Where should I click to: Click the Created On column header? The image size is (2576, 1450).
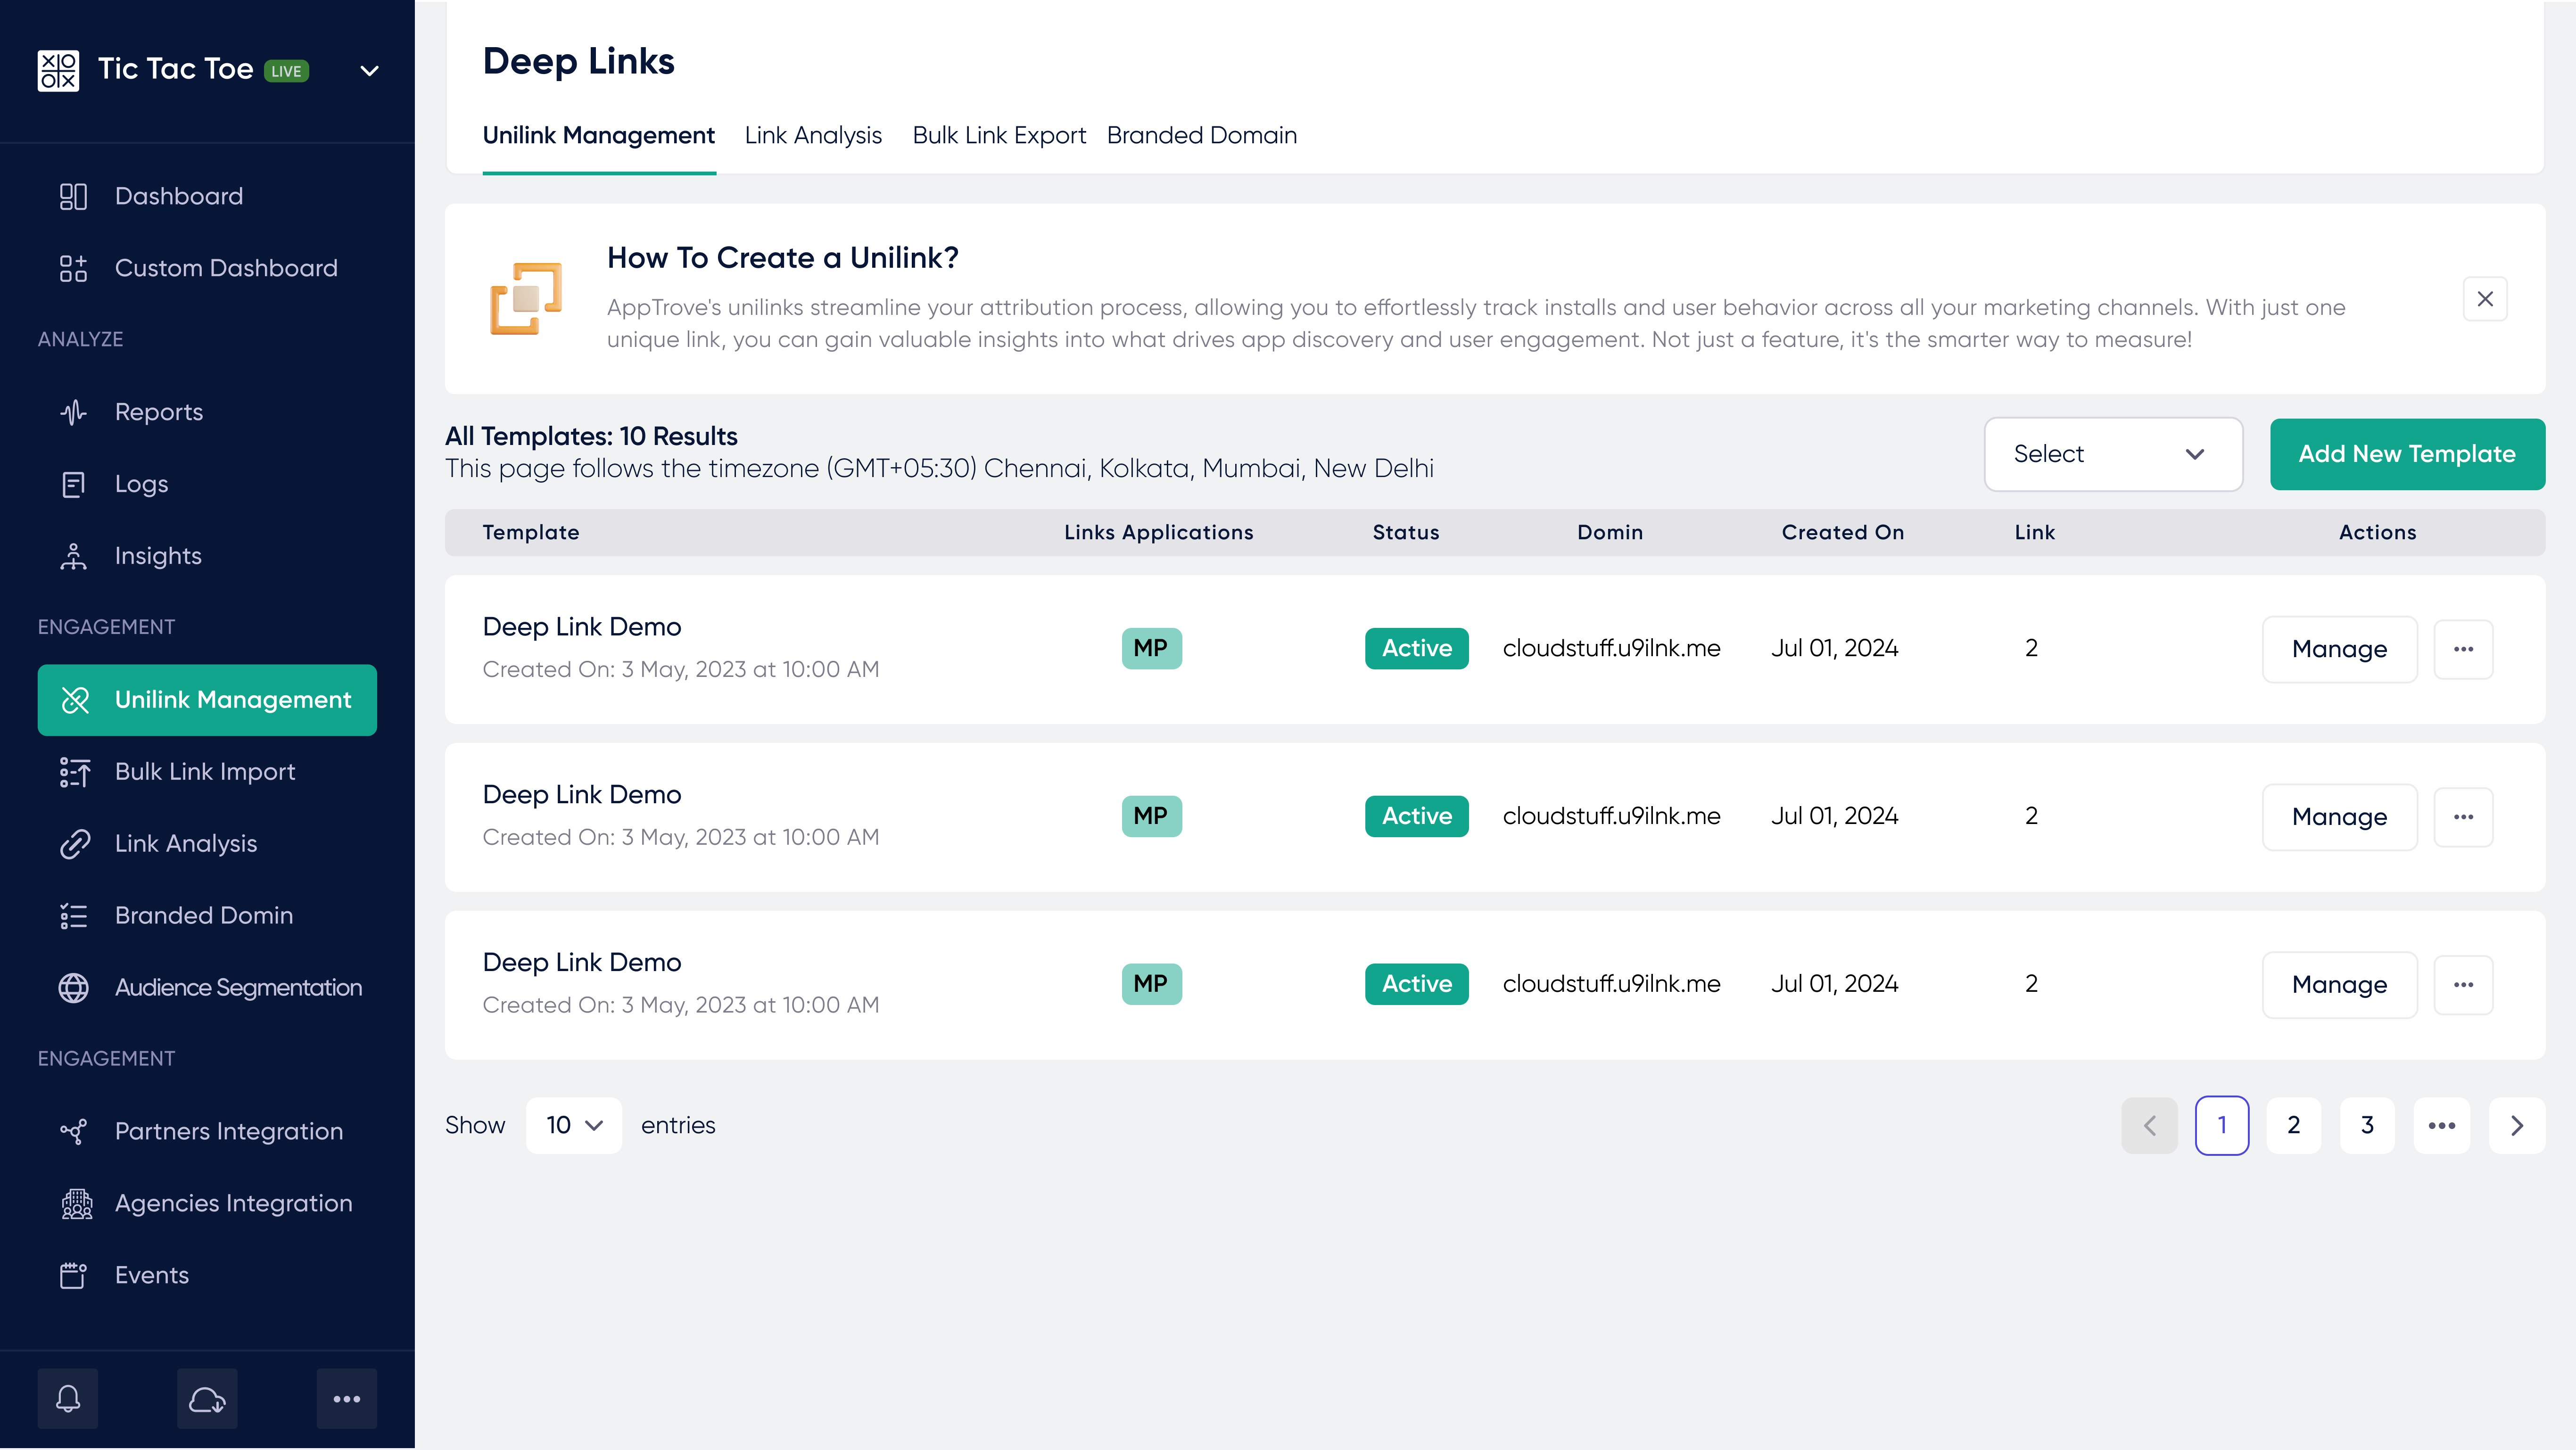click(1842, 533)
